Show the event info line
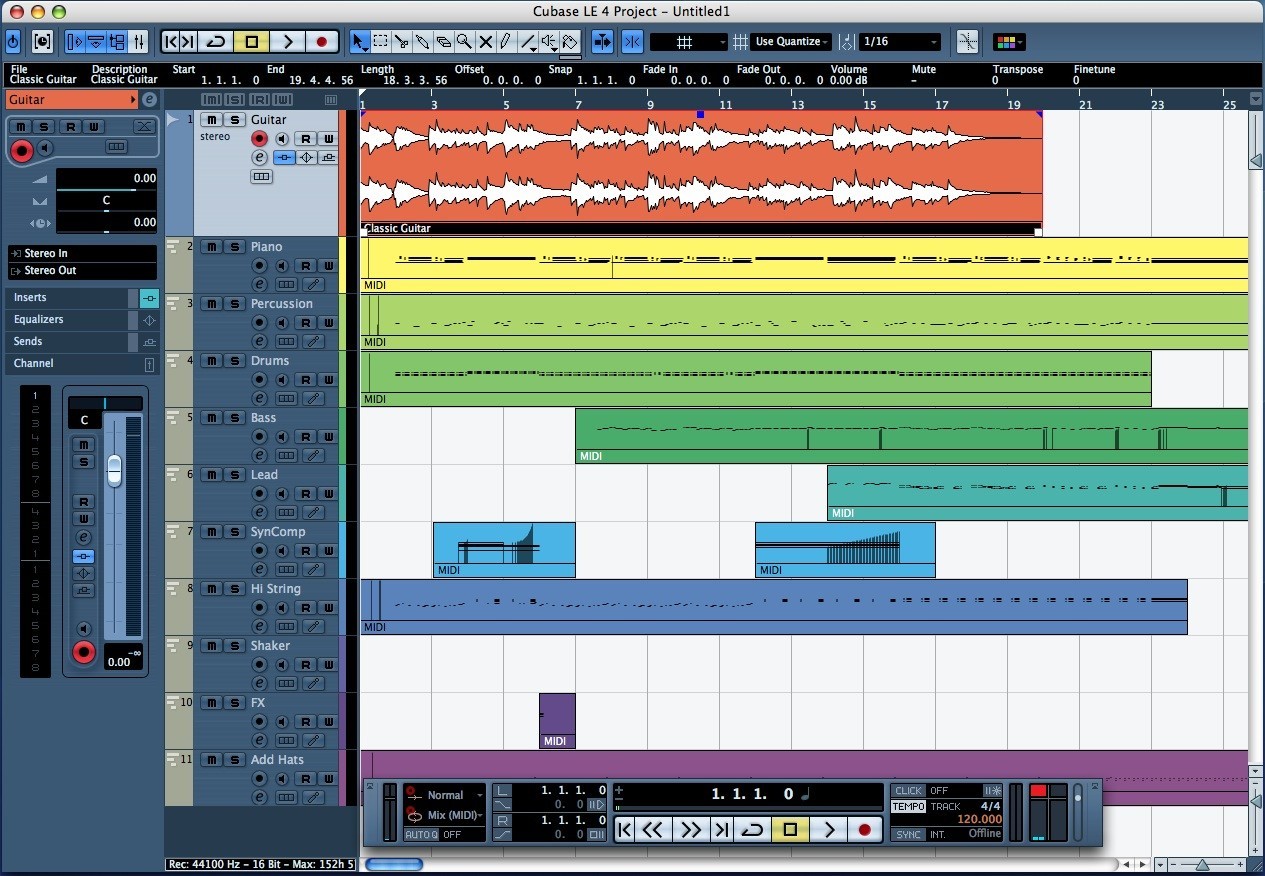 pyautogui.click(x=96, y=42)
